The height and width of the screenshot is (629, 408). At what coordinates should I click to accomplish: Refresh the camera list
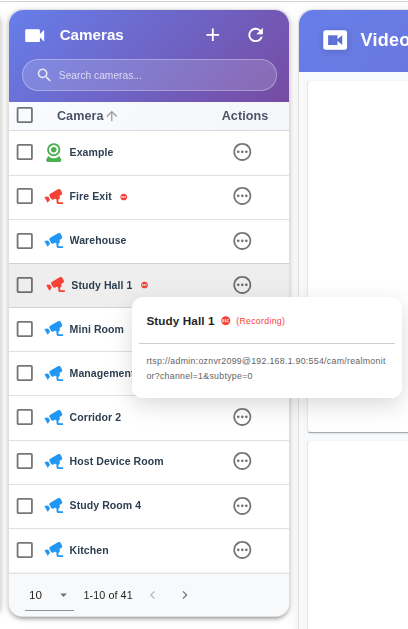256,35
